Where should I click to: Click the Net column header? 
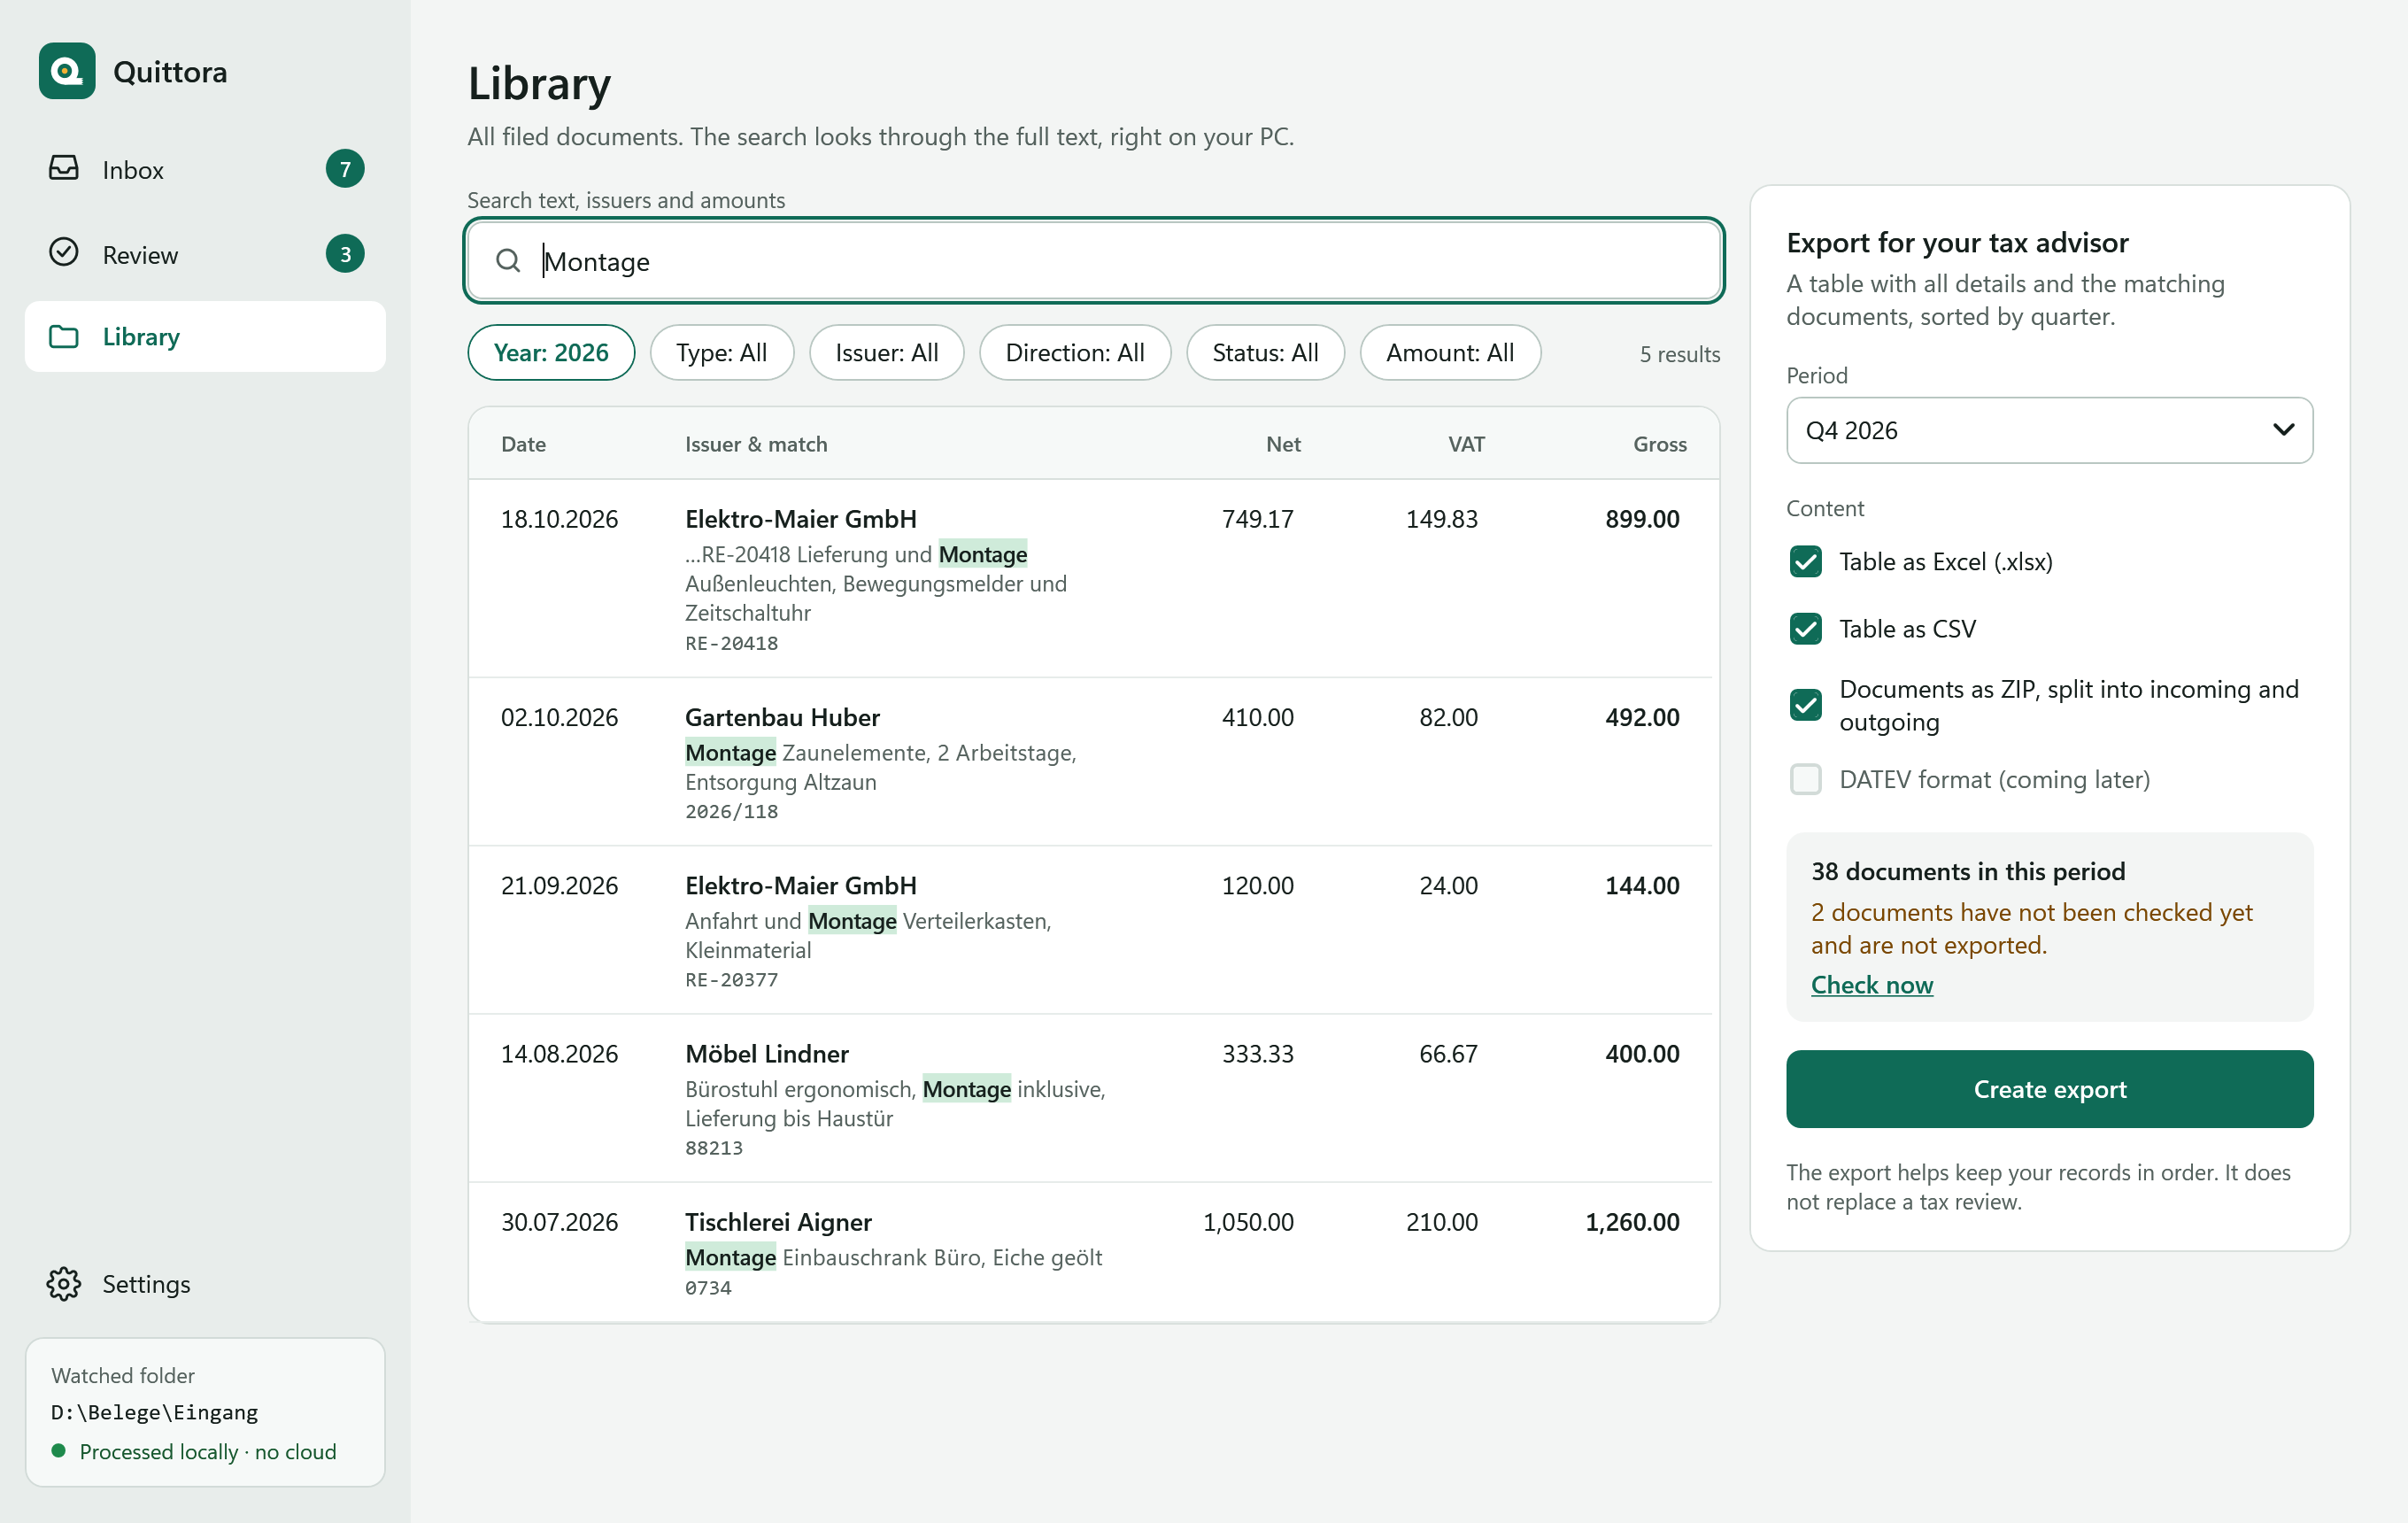(1283, 444)
